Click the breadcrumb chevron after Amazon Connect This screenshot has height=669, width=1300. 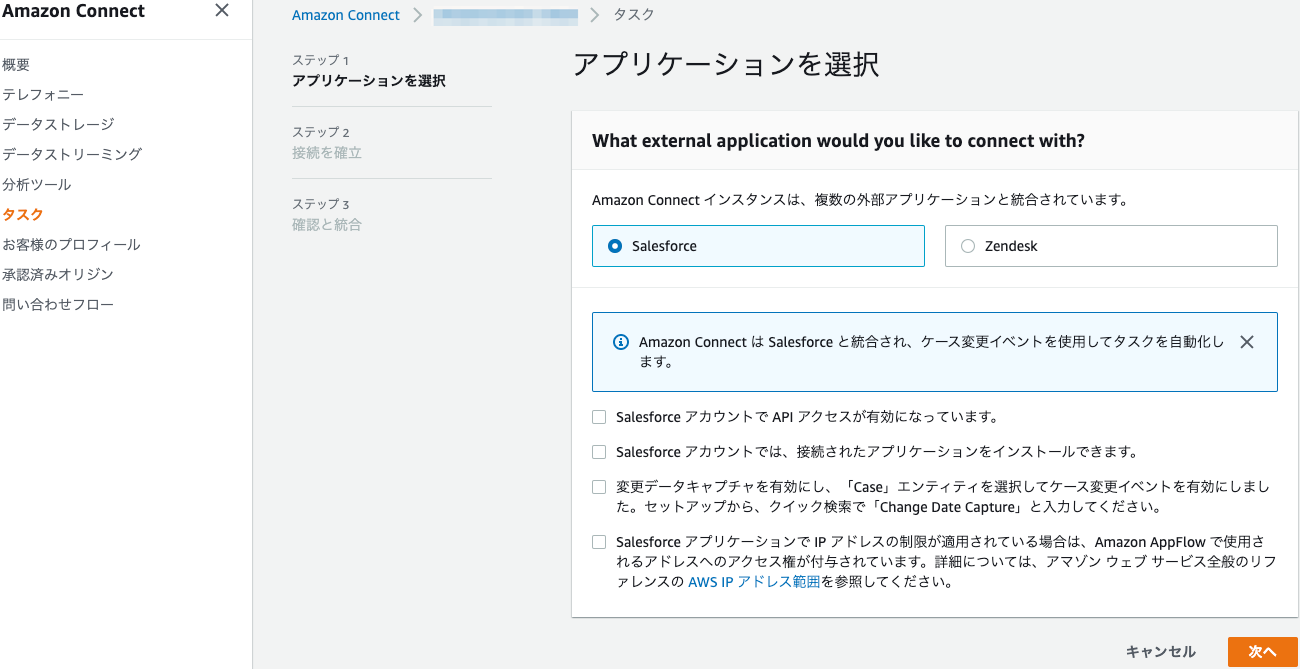[x=417, y=15]
